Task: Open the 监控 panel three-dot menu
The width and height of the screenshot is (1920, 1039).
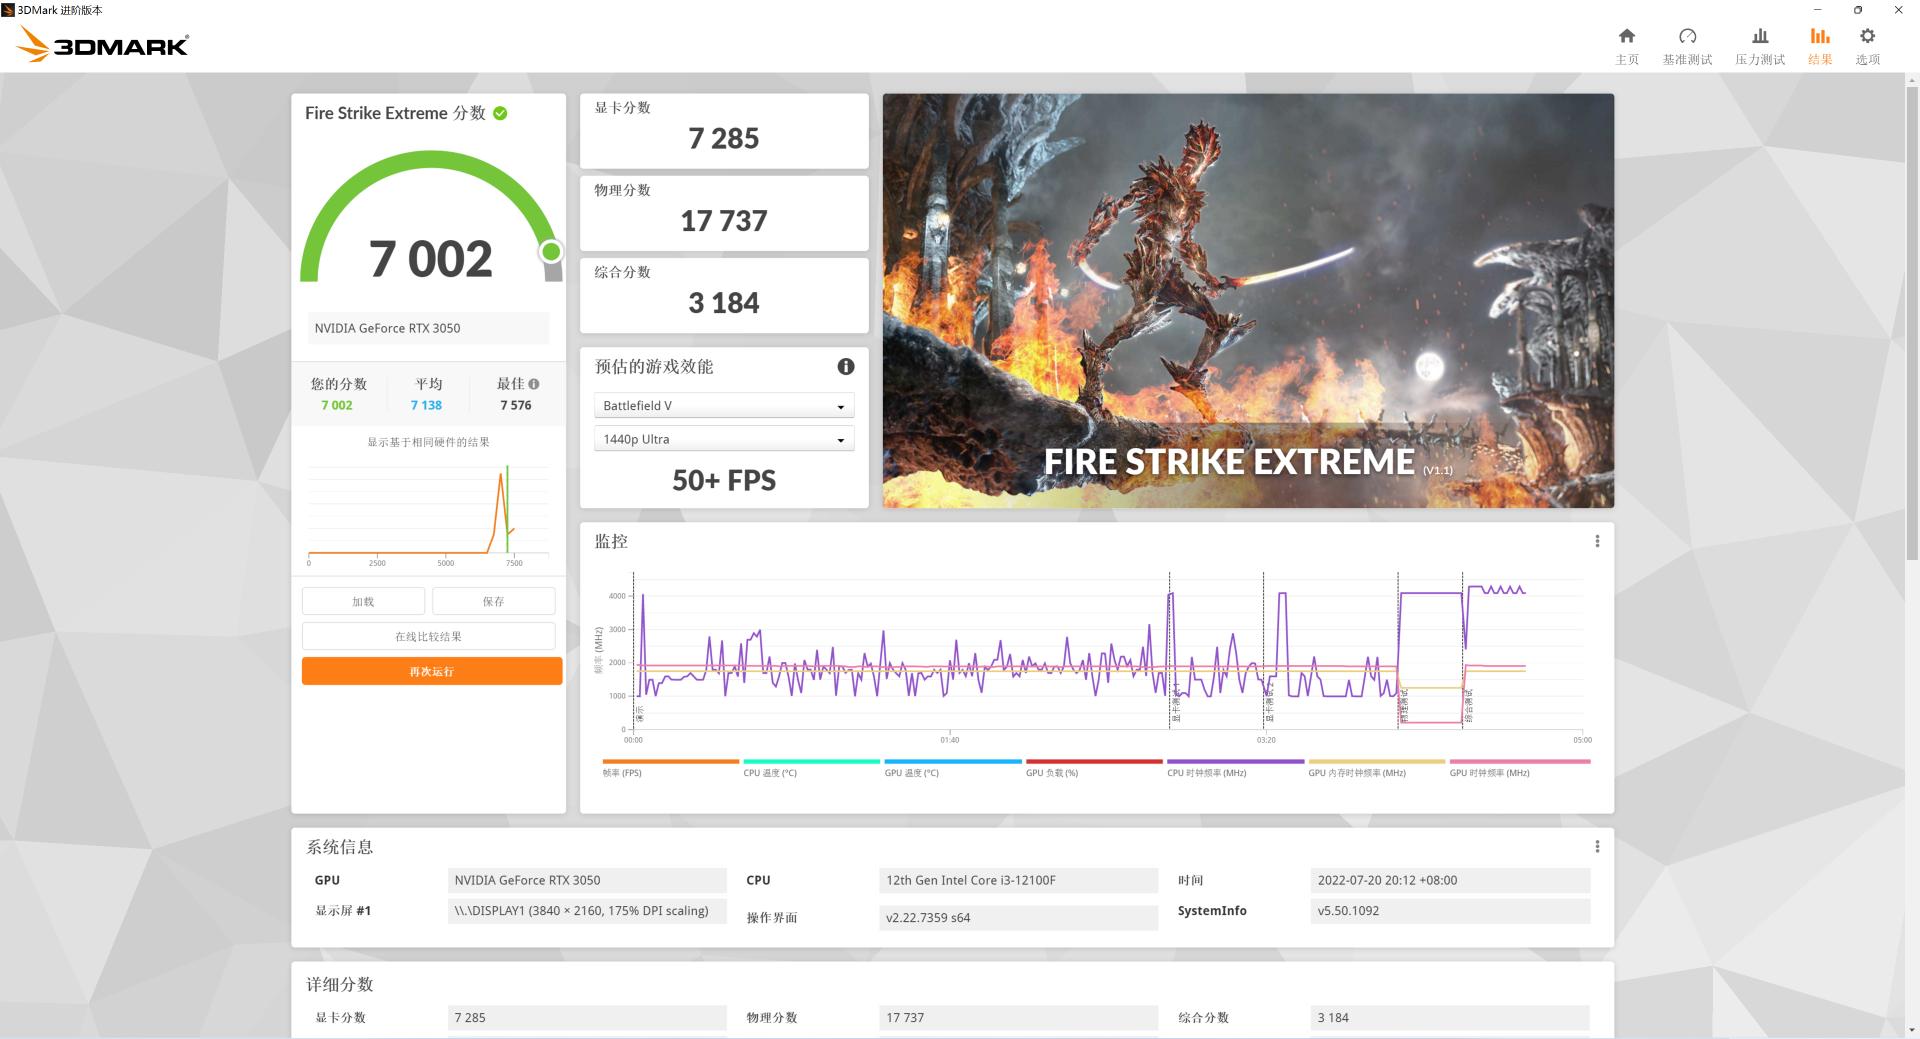Action: pyautogui.click(x=1597, y=541)
